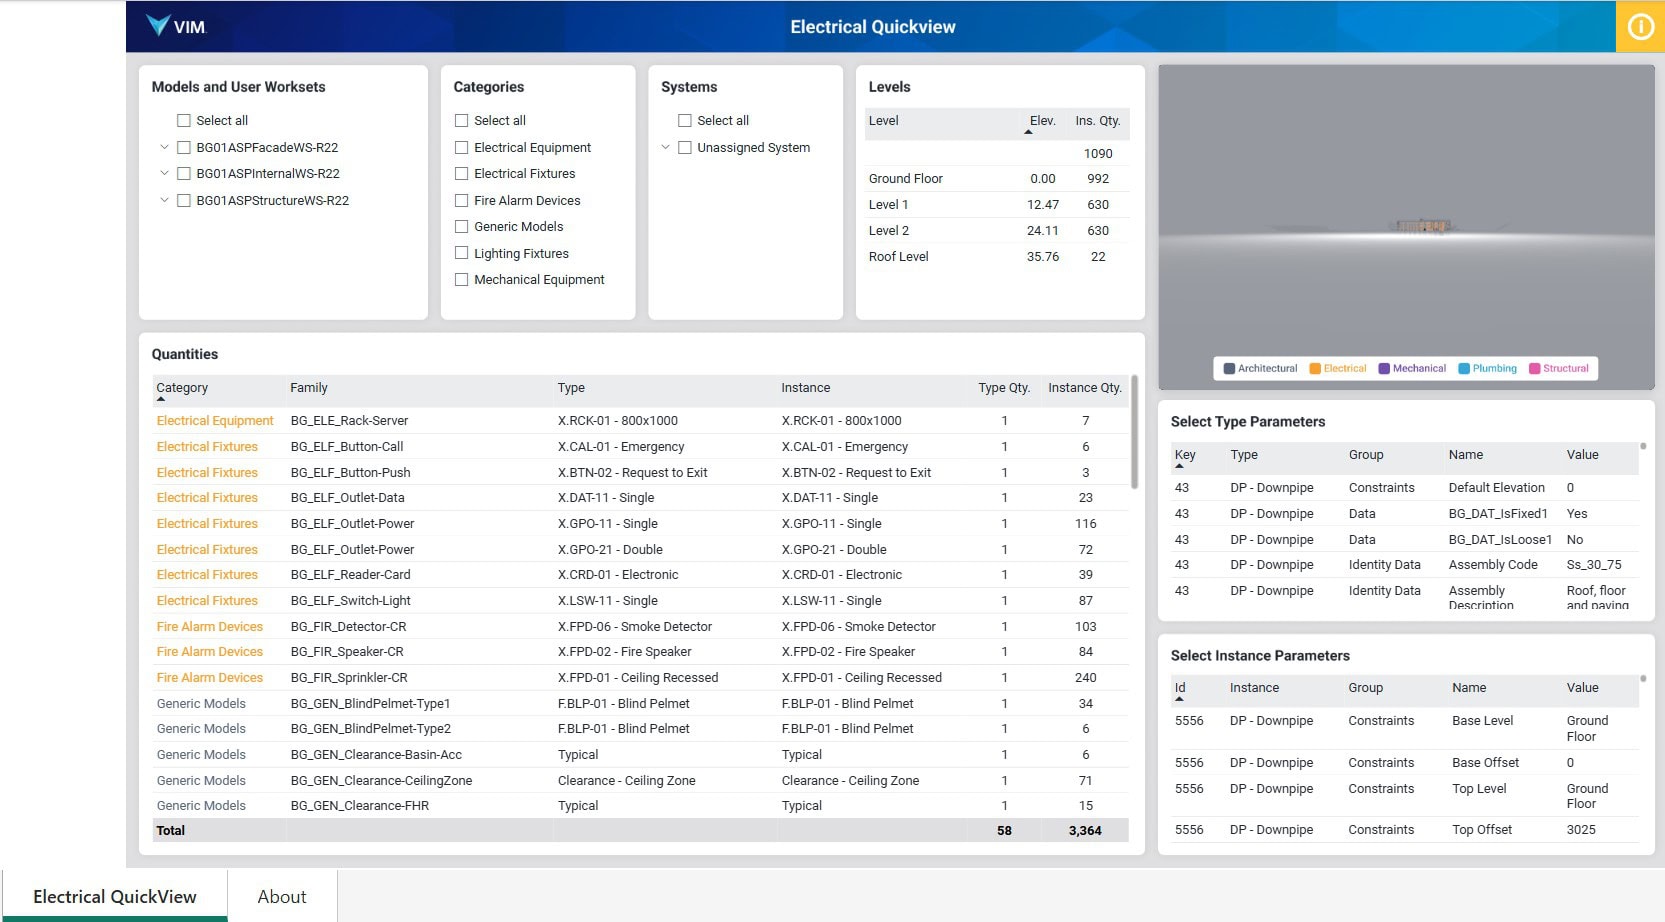This screenshot has height=922, width=1665.
Task: Select the BG_ELE_Rack-Server family row
Action: [x=641, y=421]
